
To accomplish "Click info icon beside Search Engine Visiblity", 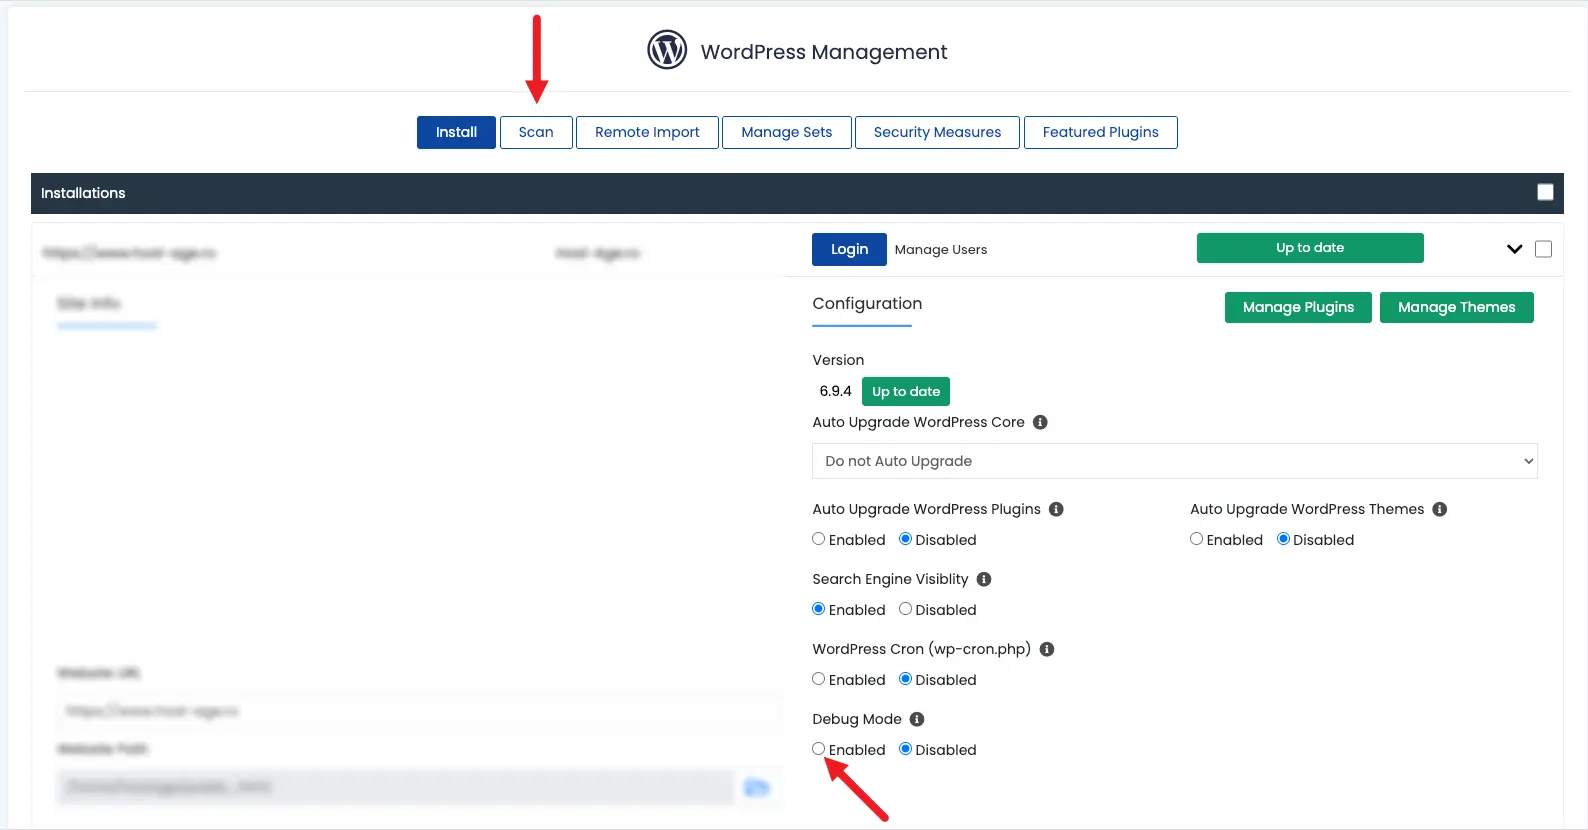I will pyautogui.click(x=984, y=579).
